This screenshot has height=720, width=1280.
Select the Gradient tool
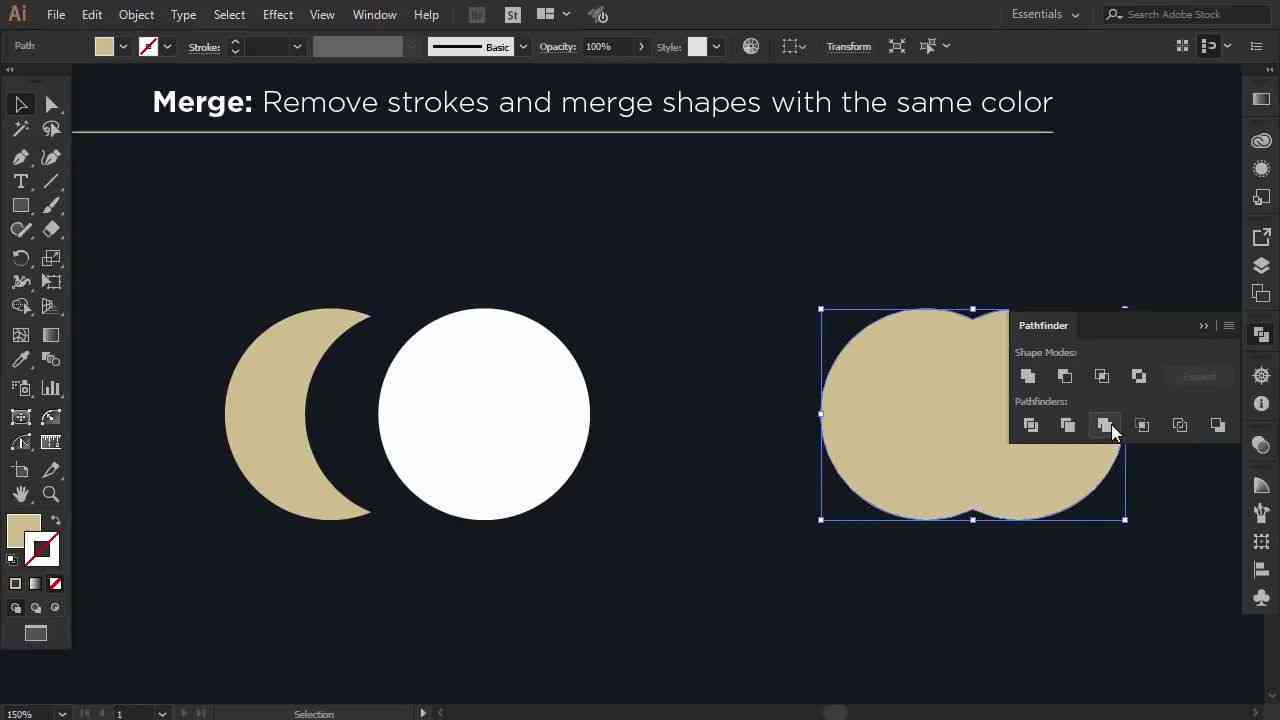tap(51, 335)
